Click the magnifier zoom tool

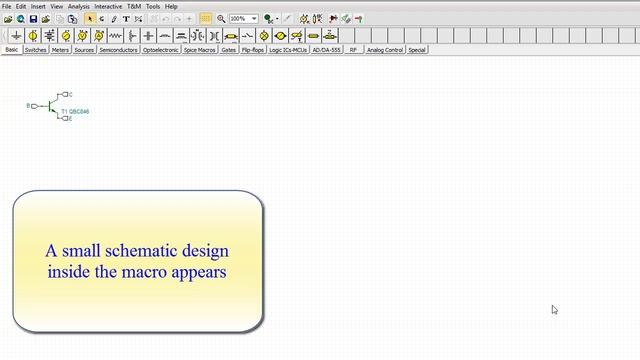click(x=221, y=19)
